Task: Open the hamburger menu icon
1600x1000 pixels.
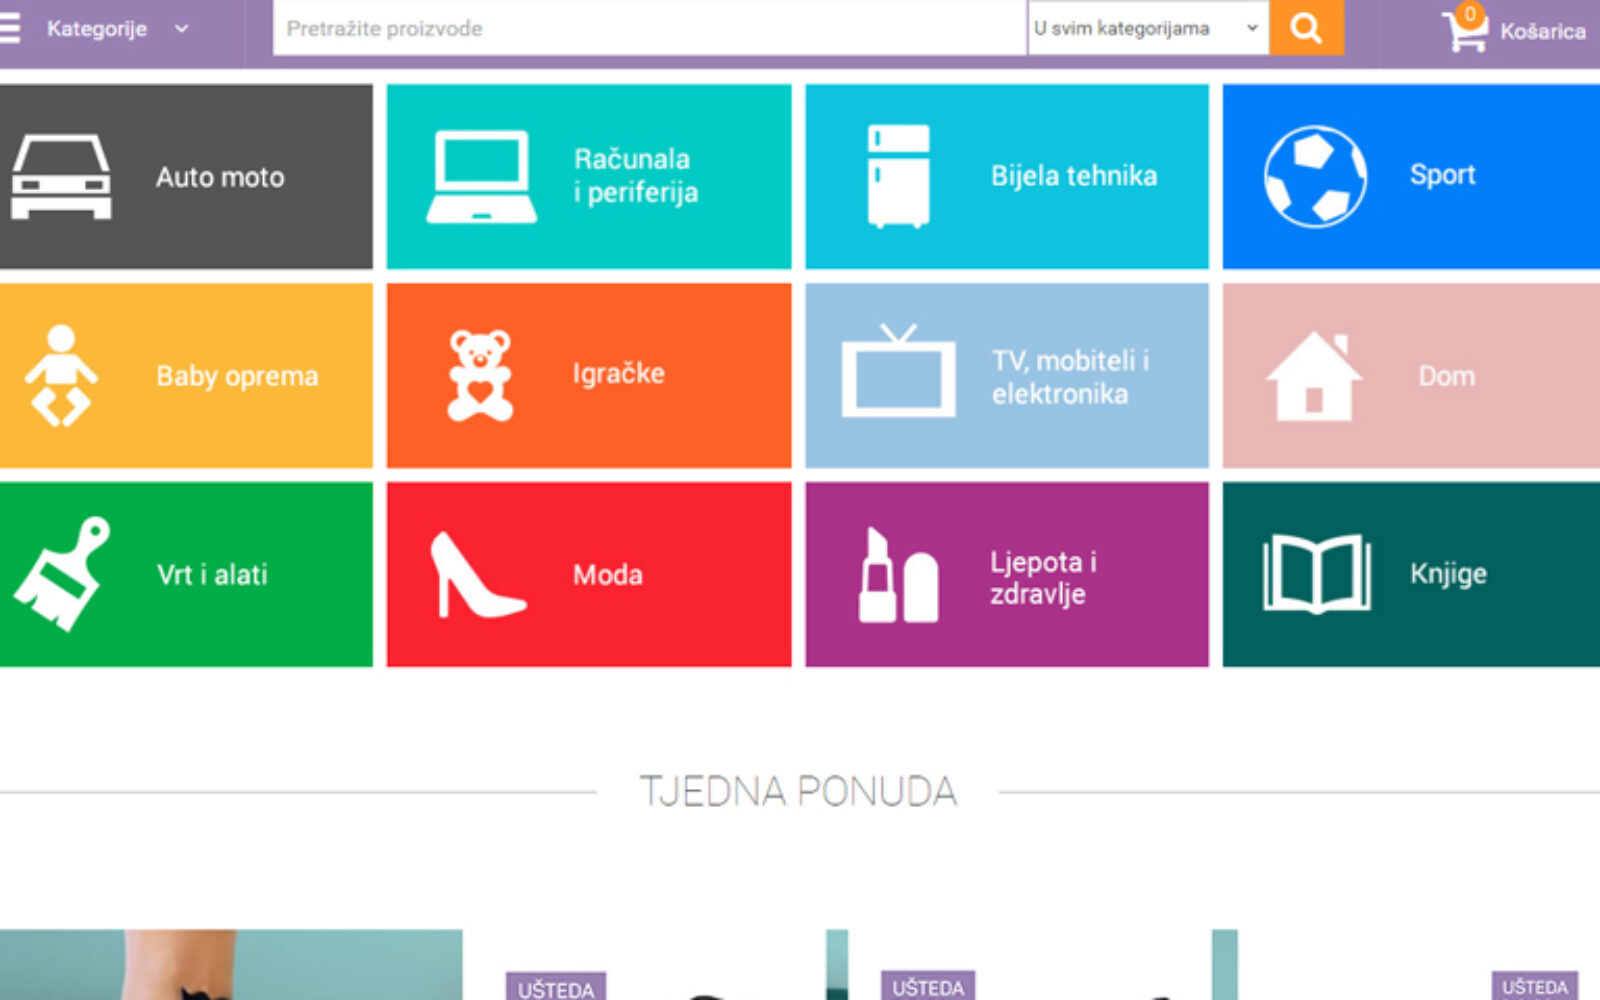Action: [10, 28]
